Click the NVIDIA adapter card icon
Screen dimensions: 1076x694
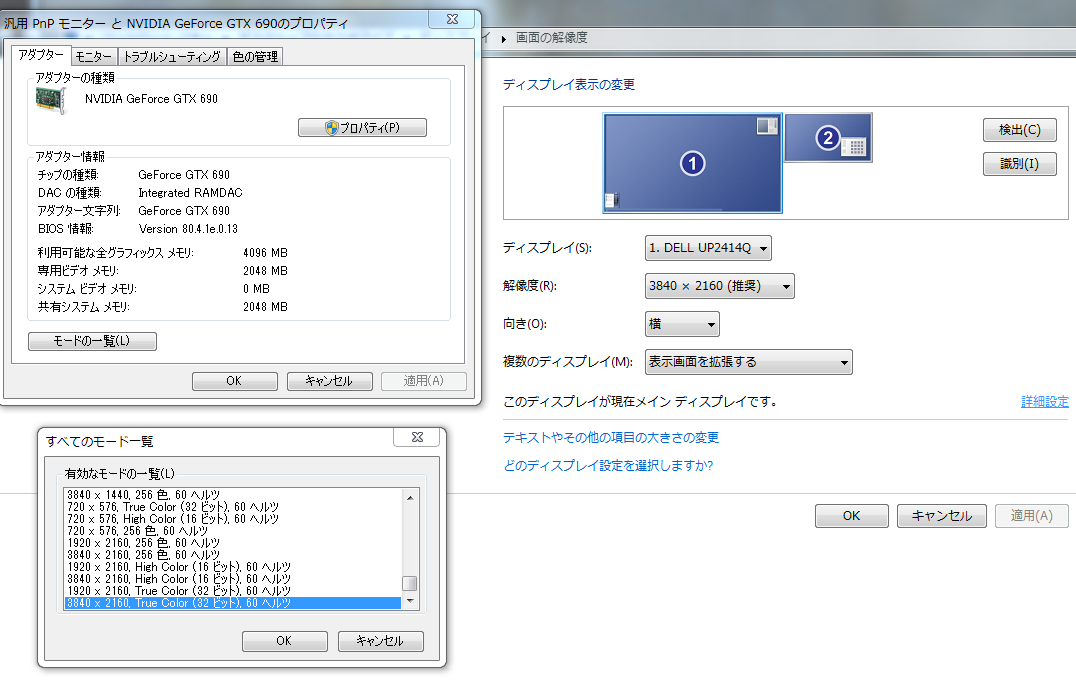pos(51,100)
